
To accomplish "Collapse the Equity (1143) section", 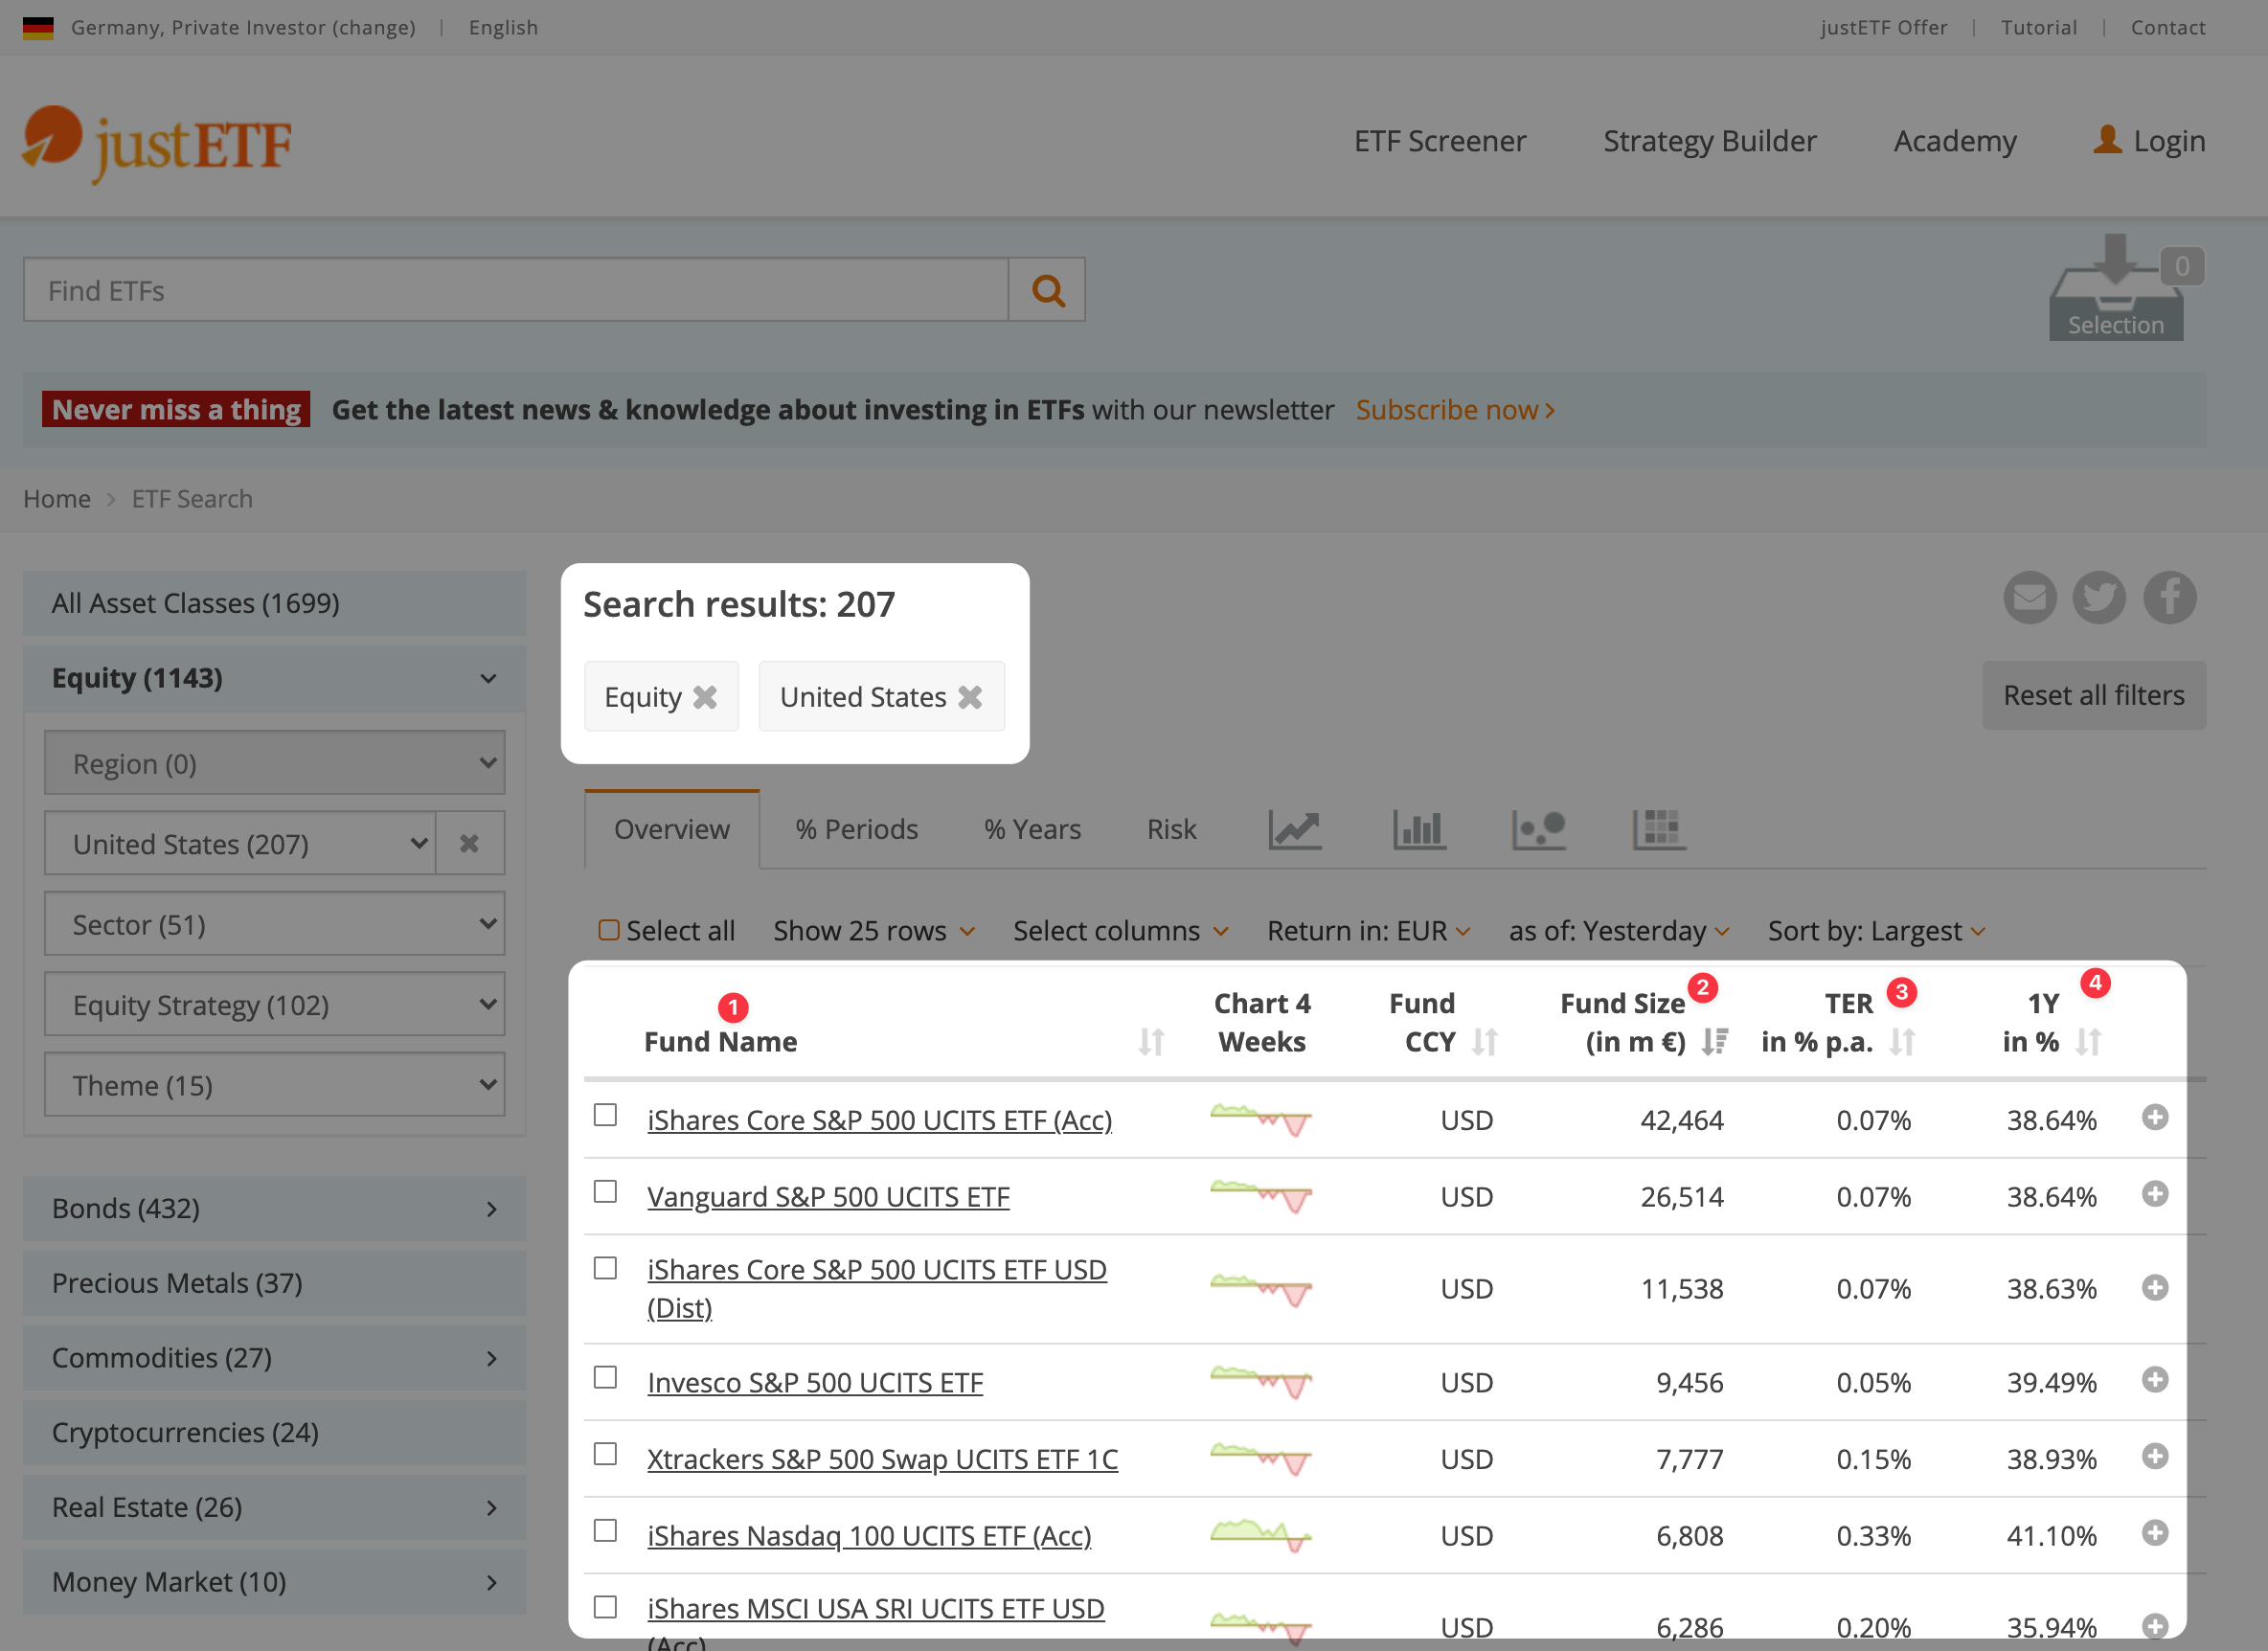I will [274, 678].
